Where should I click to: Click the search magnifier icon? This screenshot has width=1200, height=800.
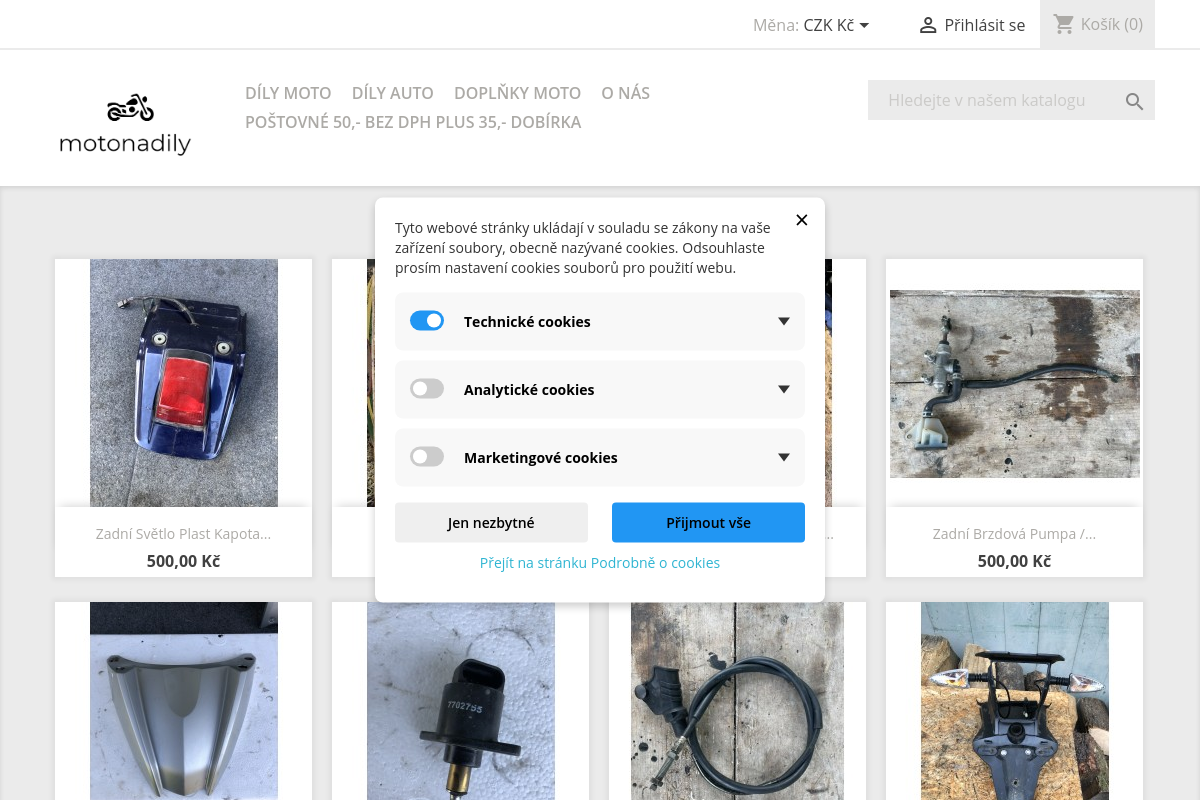(1134, 101)
